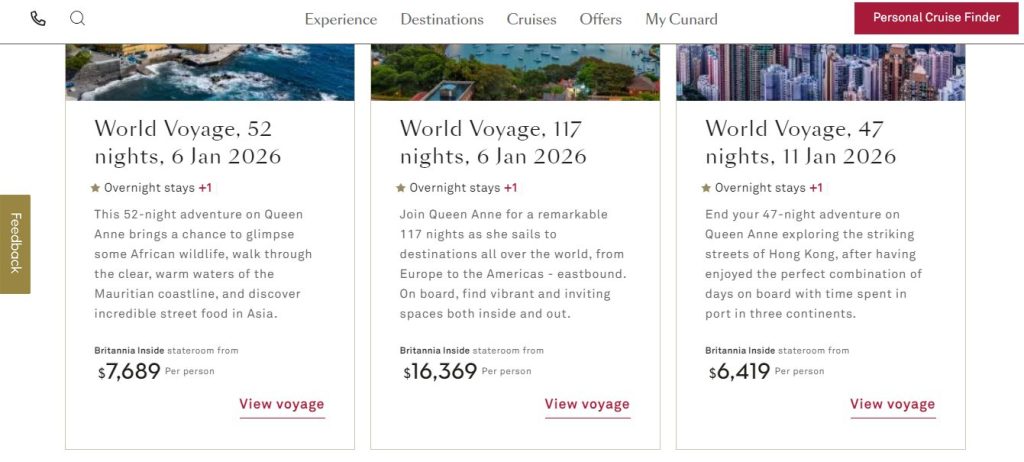
Task: Expand +1 overnight stays on 47-night voyage
Action: 816,188
